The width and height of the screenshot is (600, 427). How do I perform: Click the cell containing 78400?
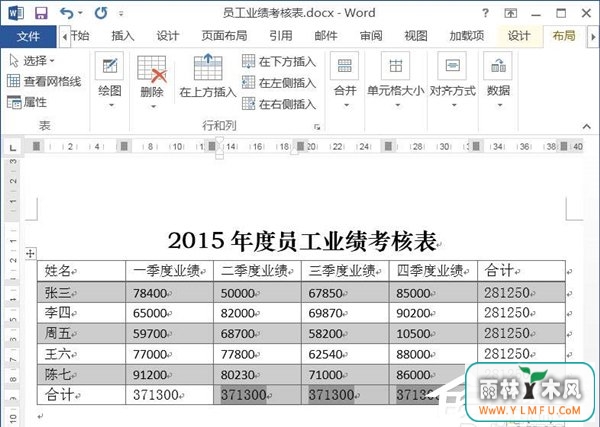pyautogui.click(x=170, y=293)
